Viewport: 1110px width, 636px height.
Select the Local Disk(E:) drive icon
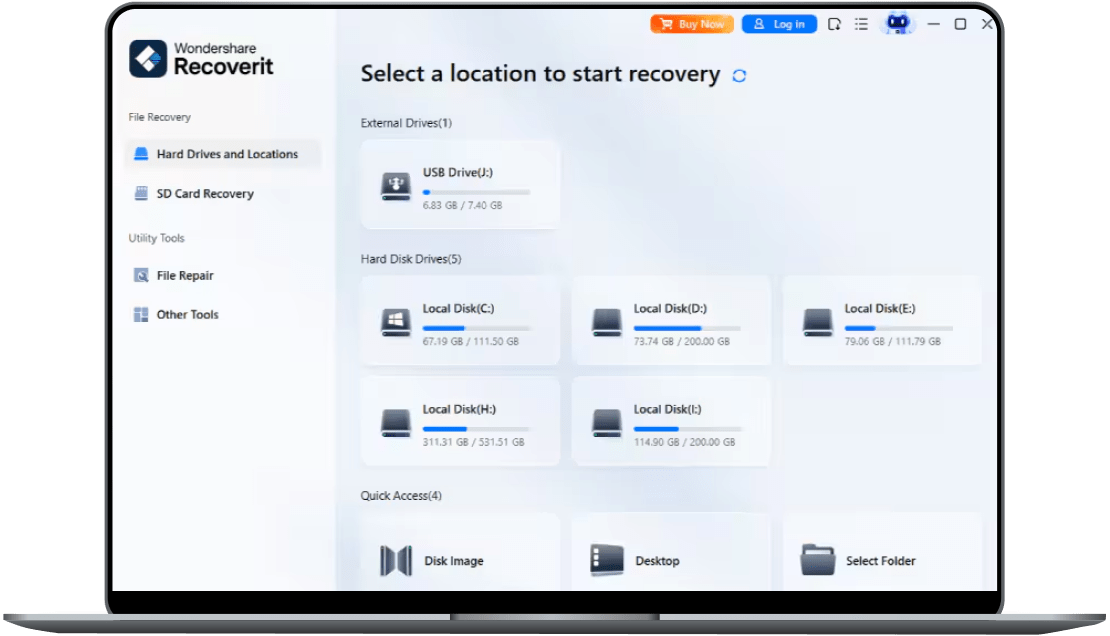(818, 322)
